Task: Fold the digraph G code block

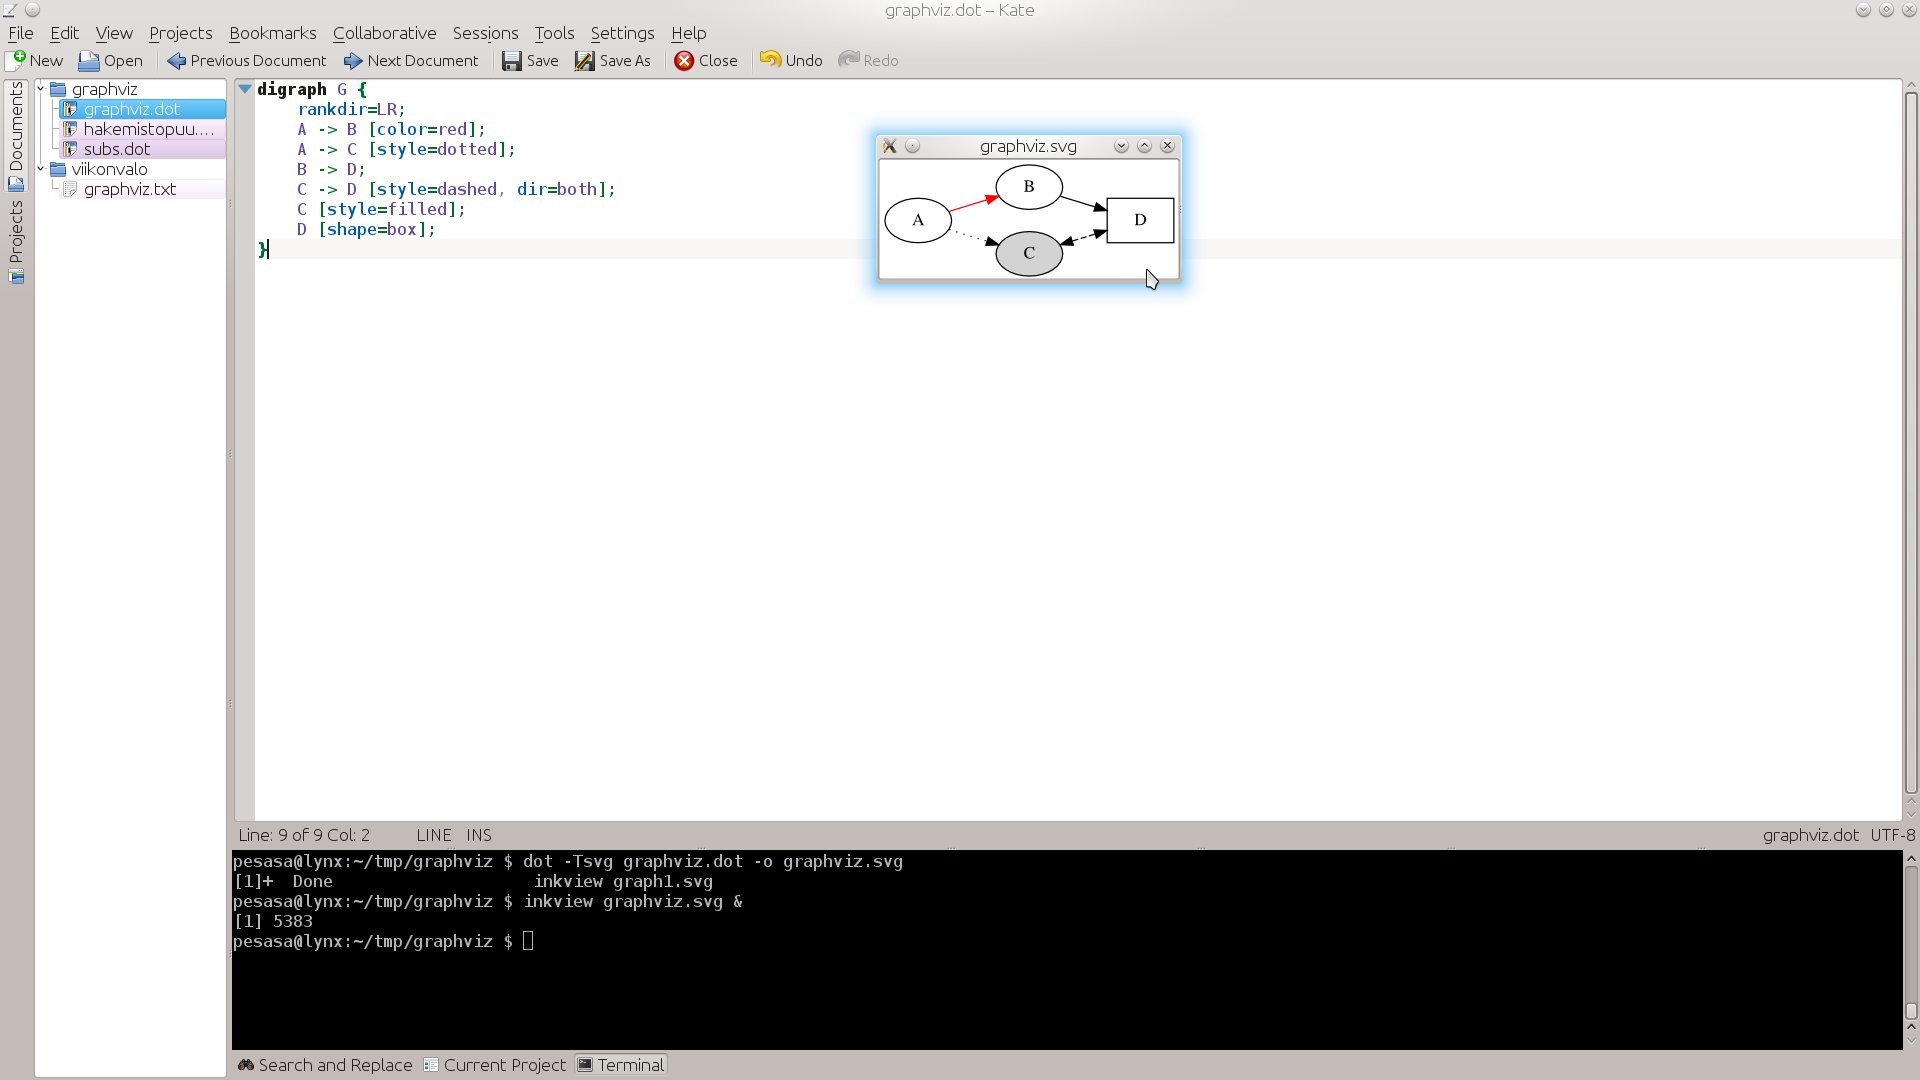Action: coord(245,89)
